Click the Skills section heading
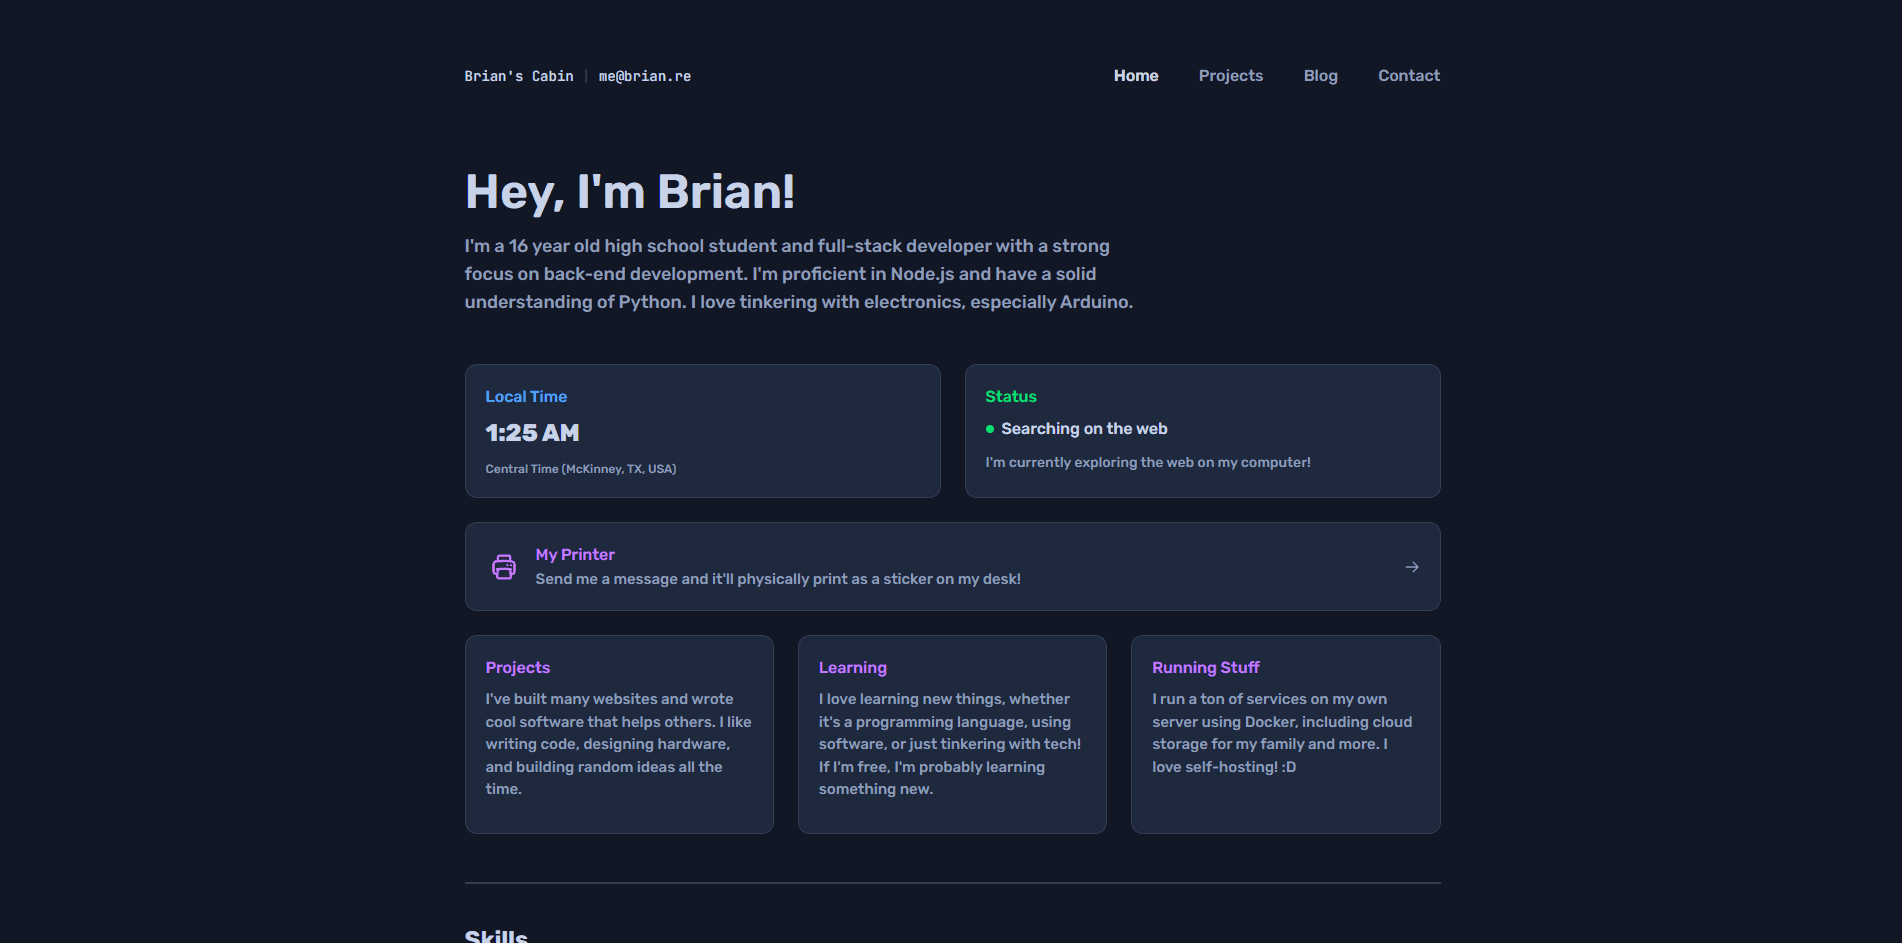 click(x=496, y=936)
